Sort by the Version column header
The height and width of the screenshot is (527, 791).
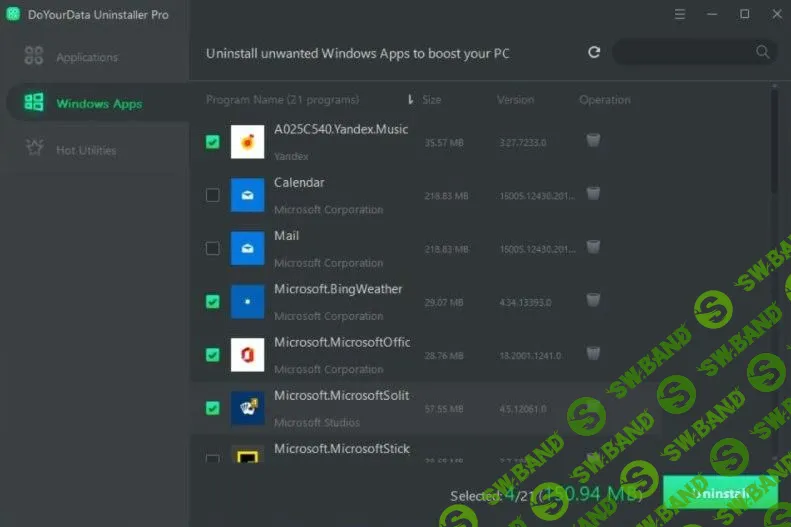(515, 100)
